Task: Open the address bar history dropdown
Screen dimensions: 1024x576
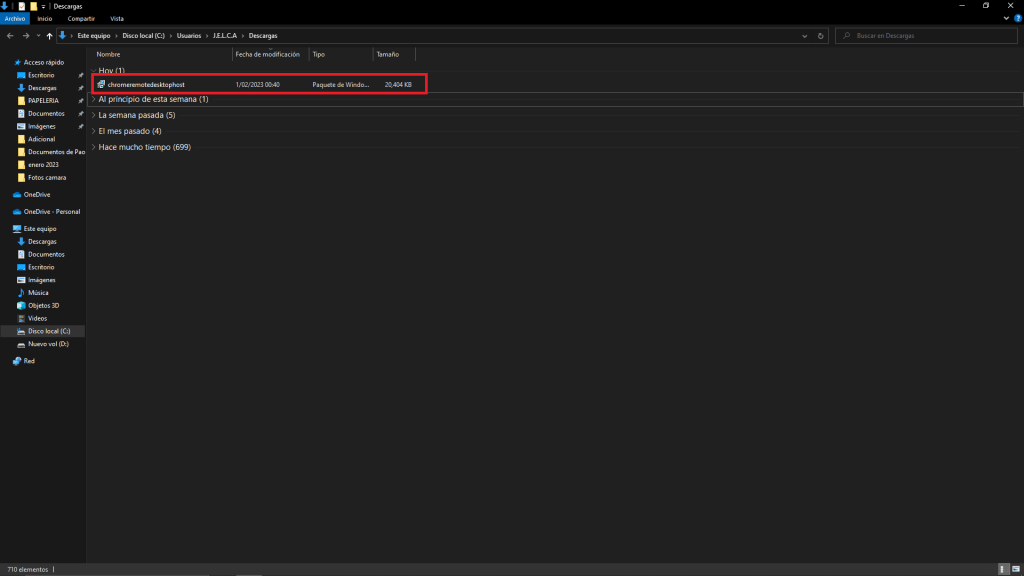Action: [x=806, y=36]
